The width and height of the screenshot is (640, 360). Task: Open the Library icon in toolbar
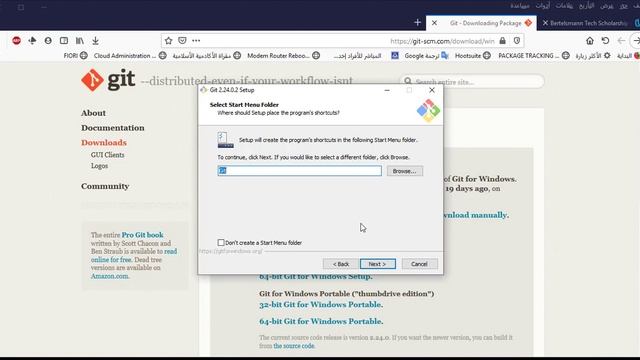click(80, 40)
